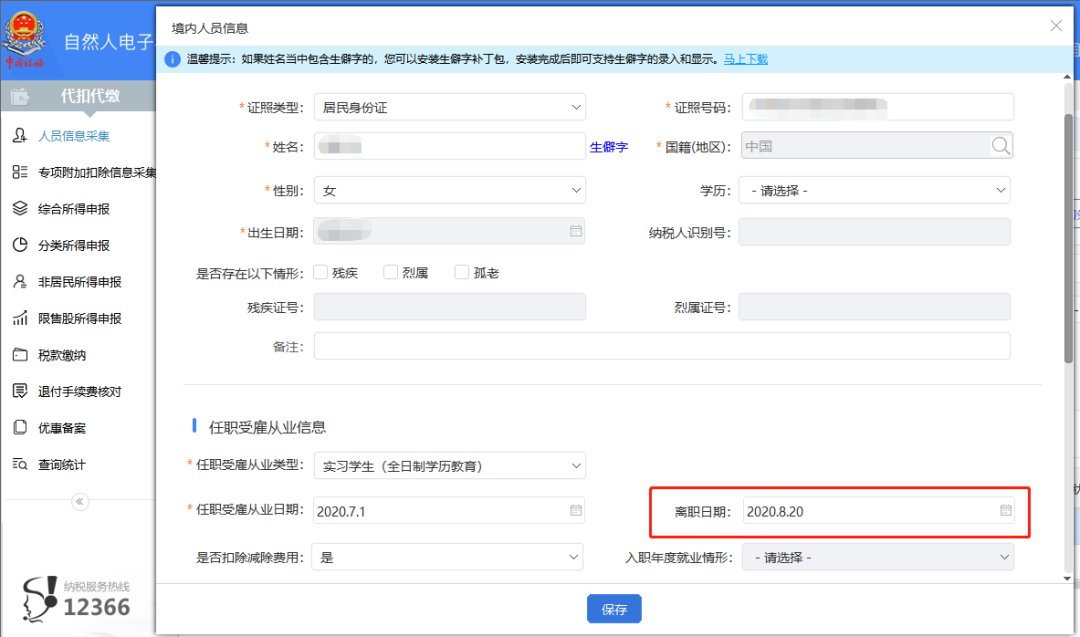Click the search icon in 国籍(地区) field
The height and width of the screenshot is (637, 1080).
tap(1001, 146)
